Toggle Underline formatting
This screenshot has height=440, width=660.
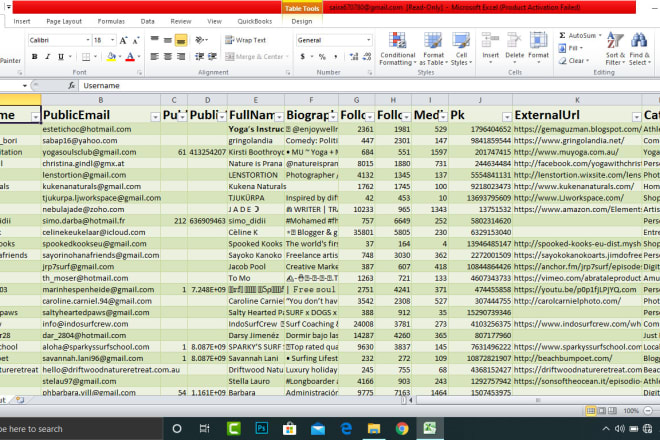click(61, 56)
